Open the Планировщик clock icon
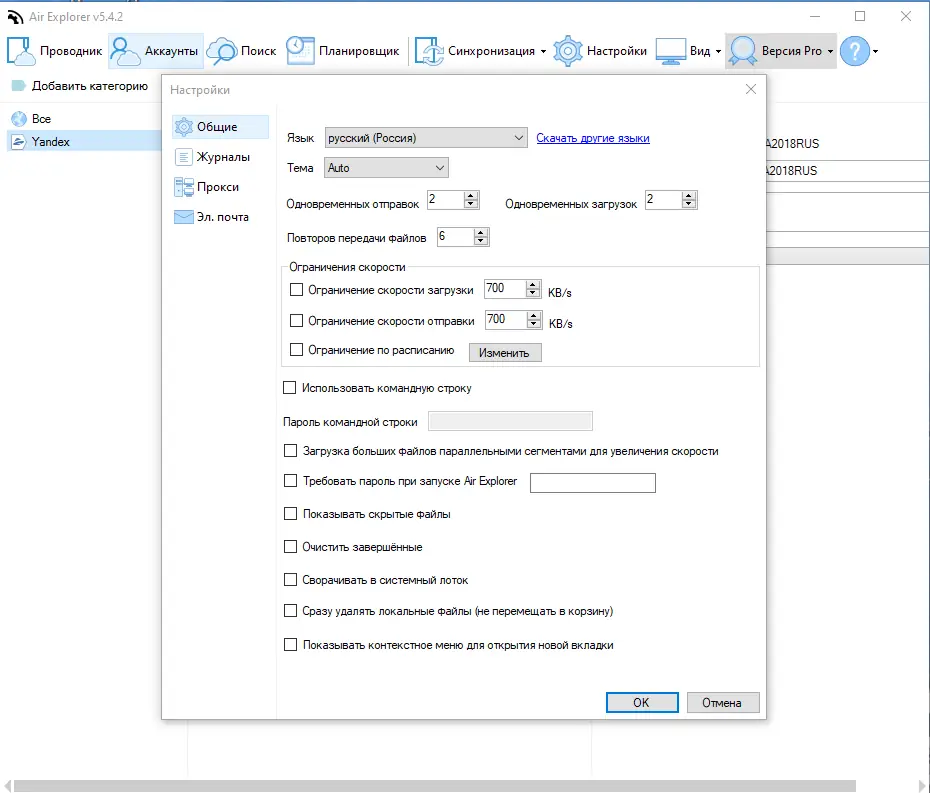This screenshot has width=930, height=793. (300, 51)
